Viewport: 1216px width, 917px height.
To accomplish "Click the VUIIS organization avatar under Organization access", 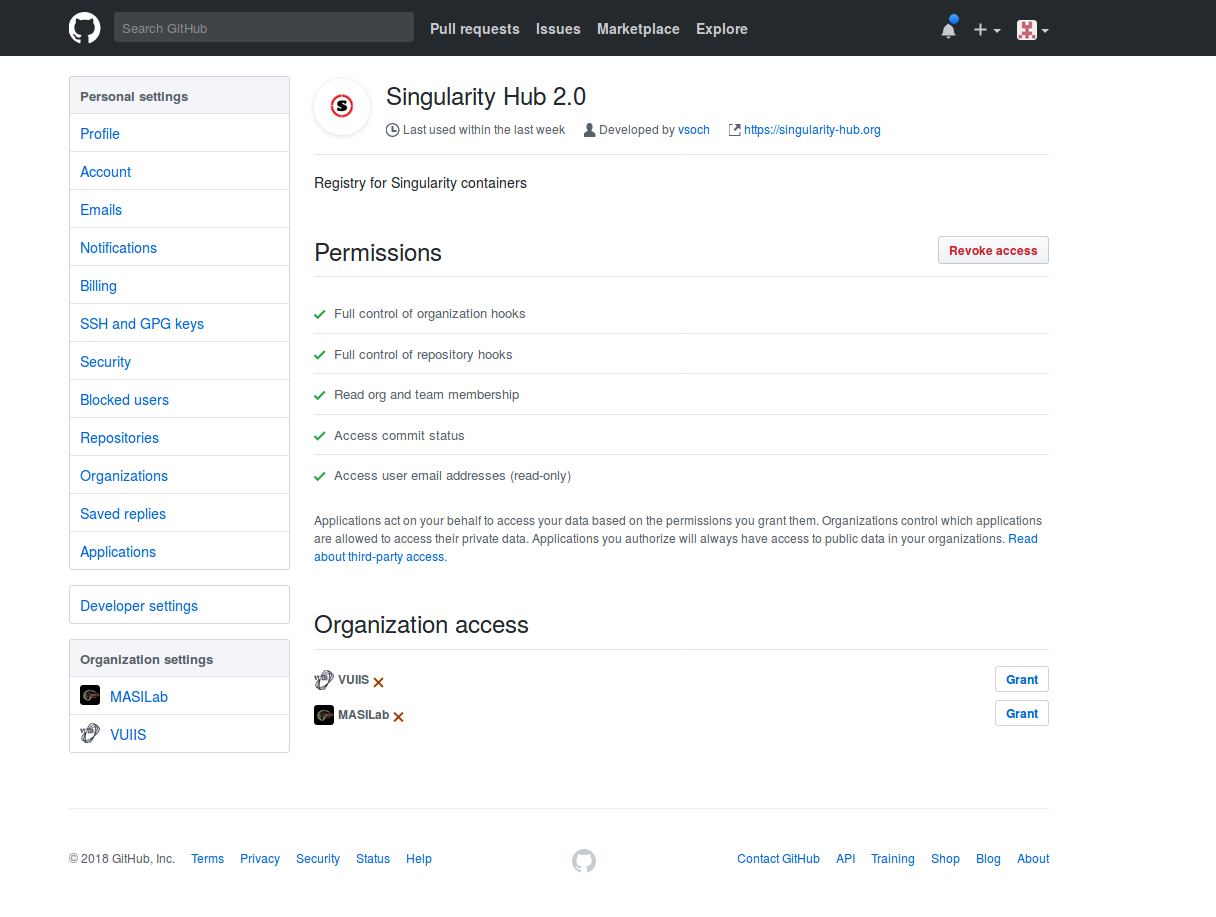I will [x=324, y=679].
